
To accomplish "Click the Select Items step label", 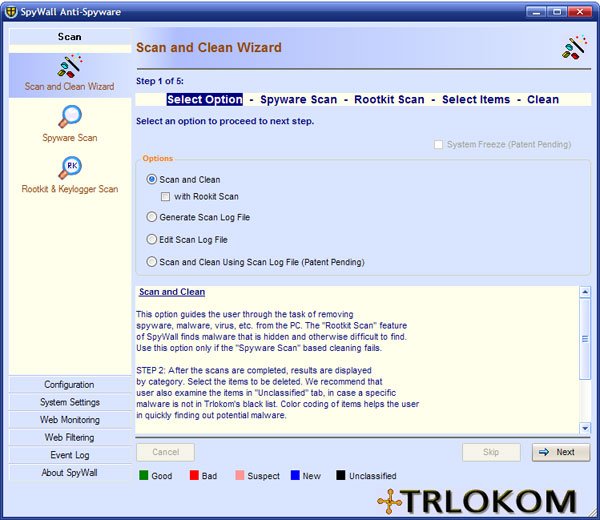I will click(x=476, y=99).
